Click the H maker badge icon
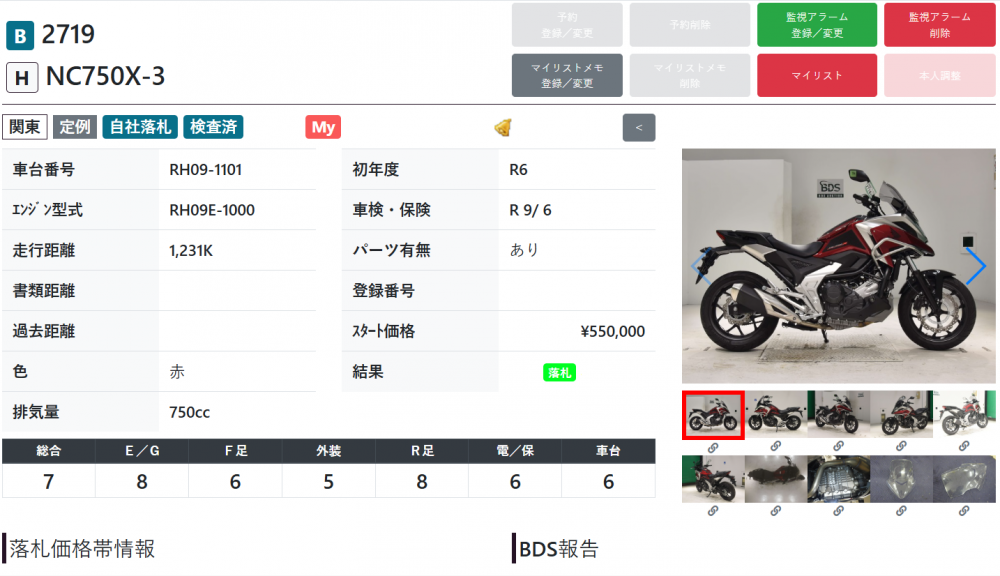 click(x=22, y=78)
